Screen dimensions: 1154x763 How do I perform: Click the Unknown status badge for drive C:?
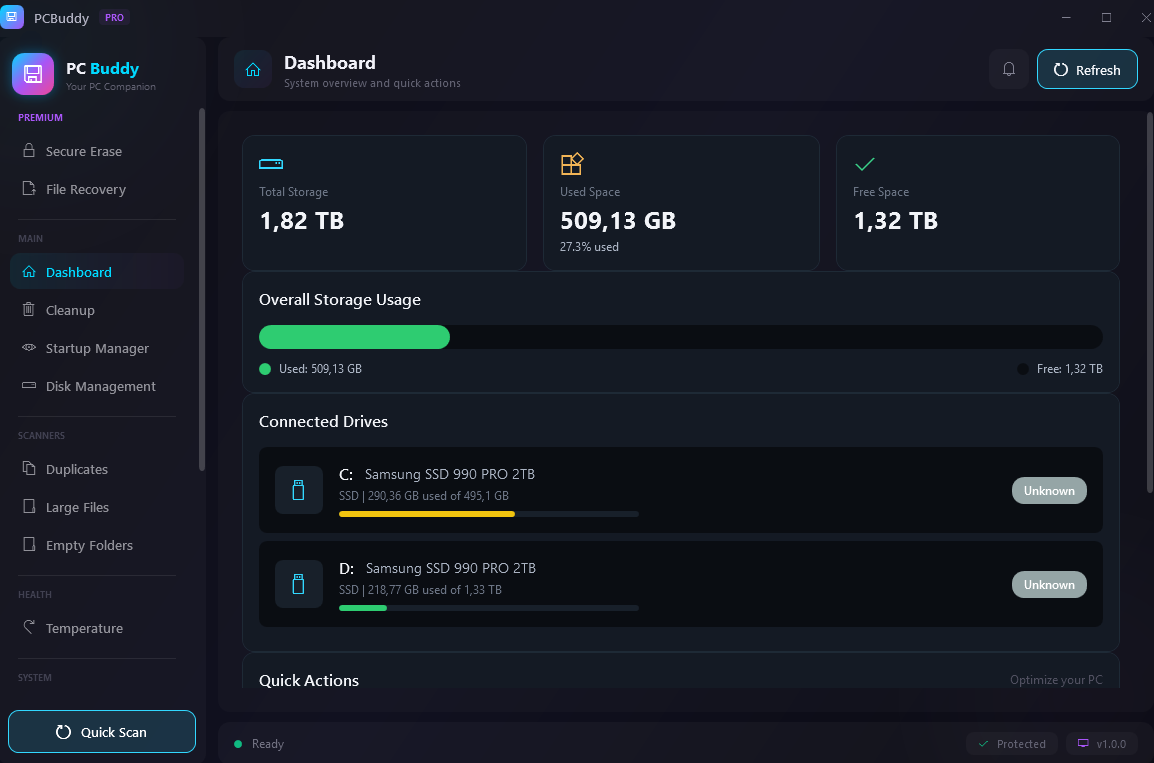(x=1049, y=490)
